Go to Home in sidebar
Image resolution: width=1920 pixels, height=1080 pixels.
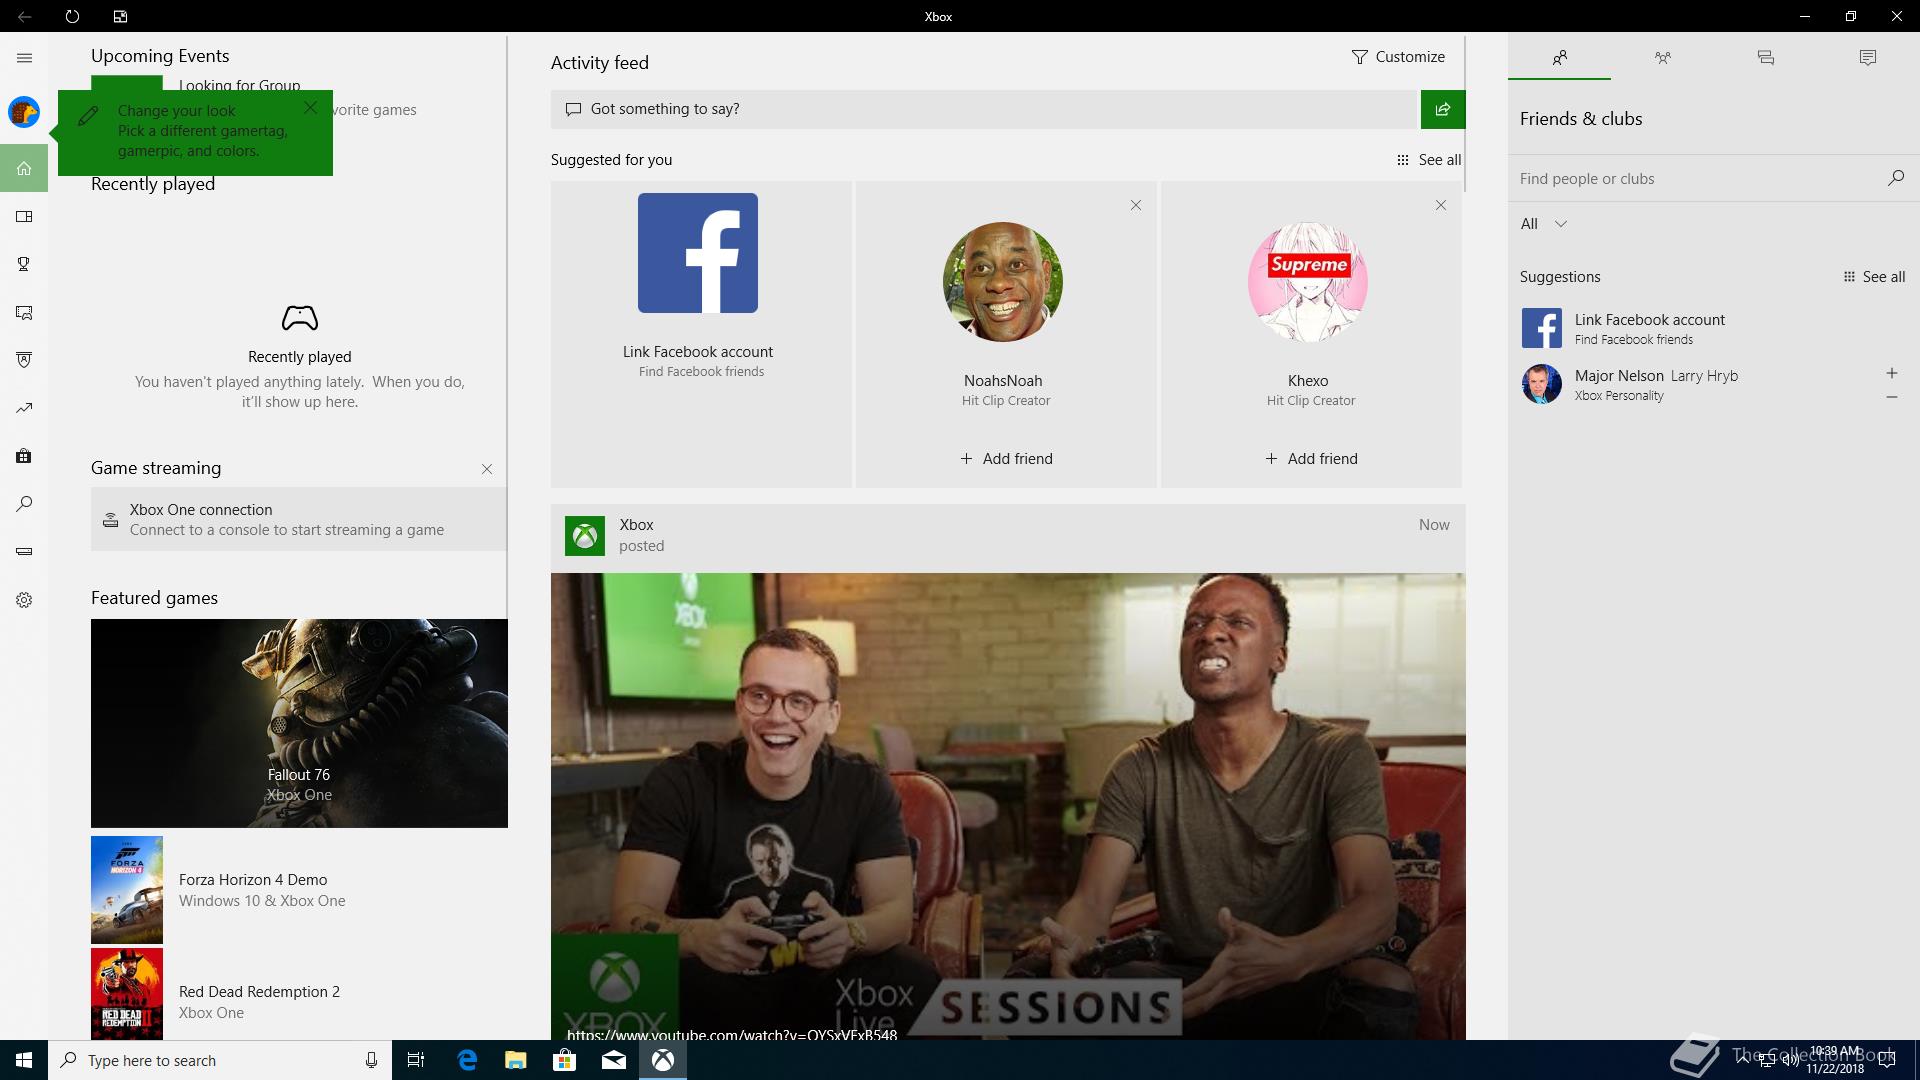tap(24, 168)
